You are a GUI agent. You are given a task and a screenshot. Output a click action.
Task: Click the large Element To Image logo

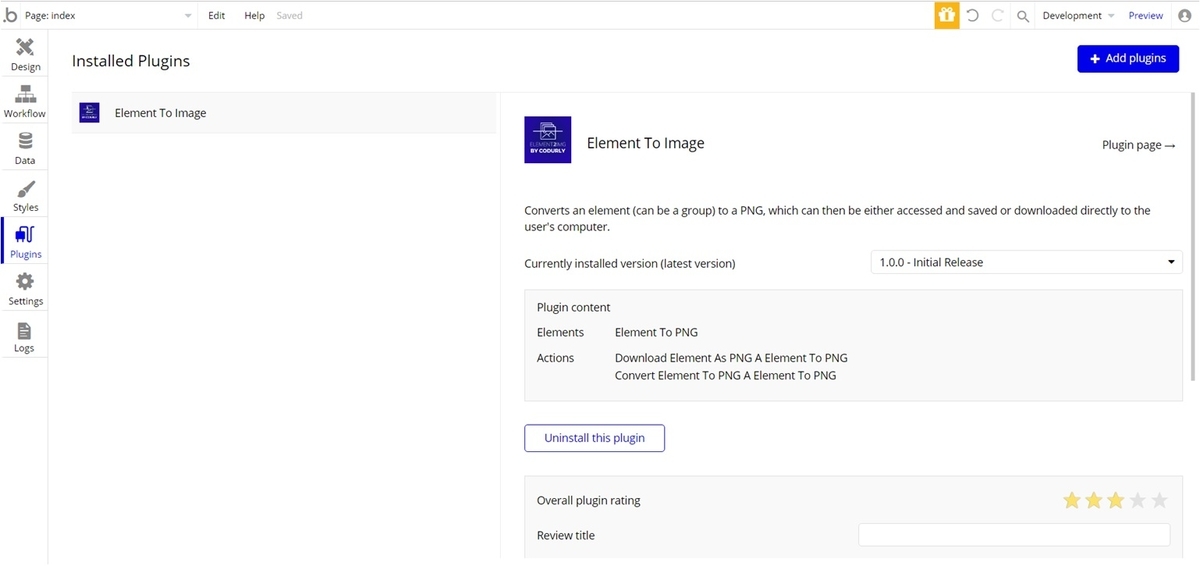pos(548,139)
